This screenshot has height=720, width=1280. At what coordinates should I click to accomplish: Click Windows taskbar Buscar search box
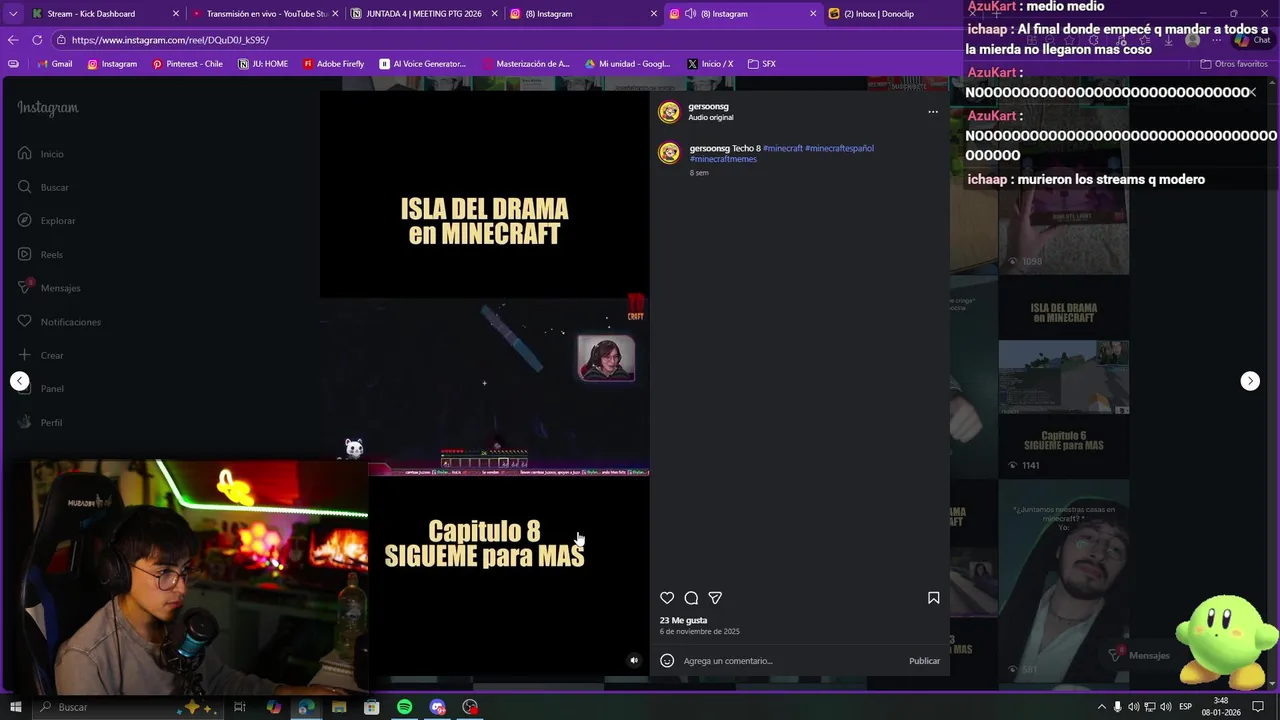click(130, 707)
